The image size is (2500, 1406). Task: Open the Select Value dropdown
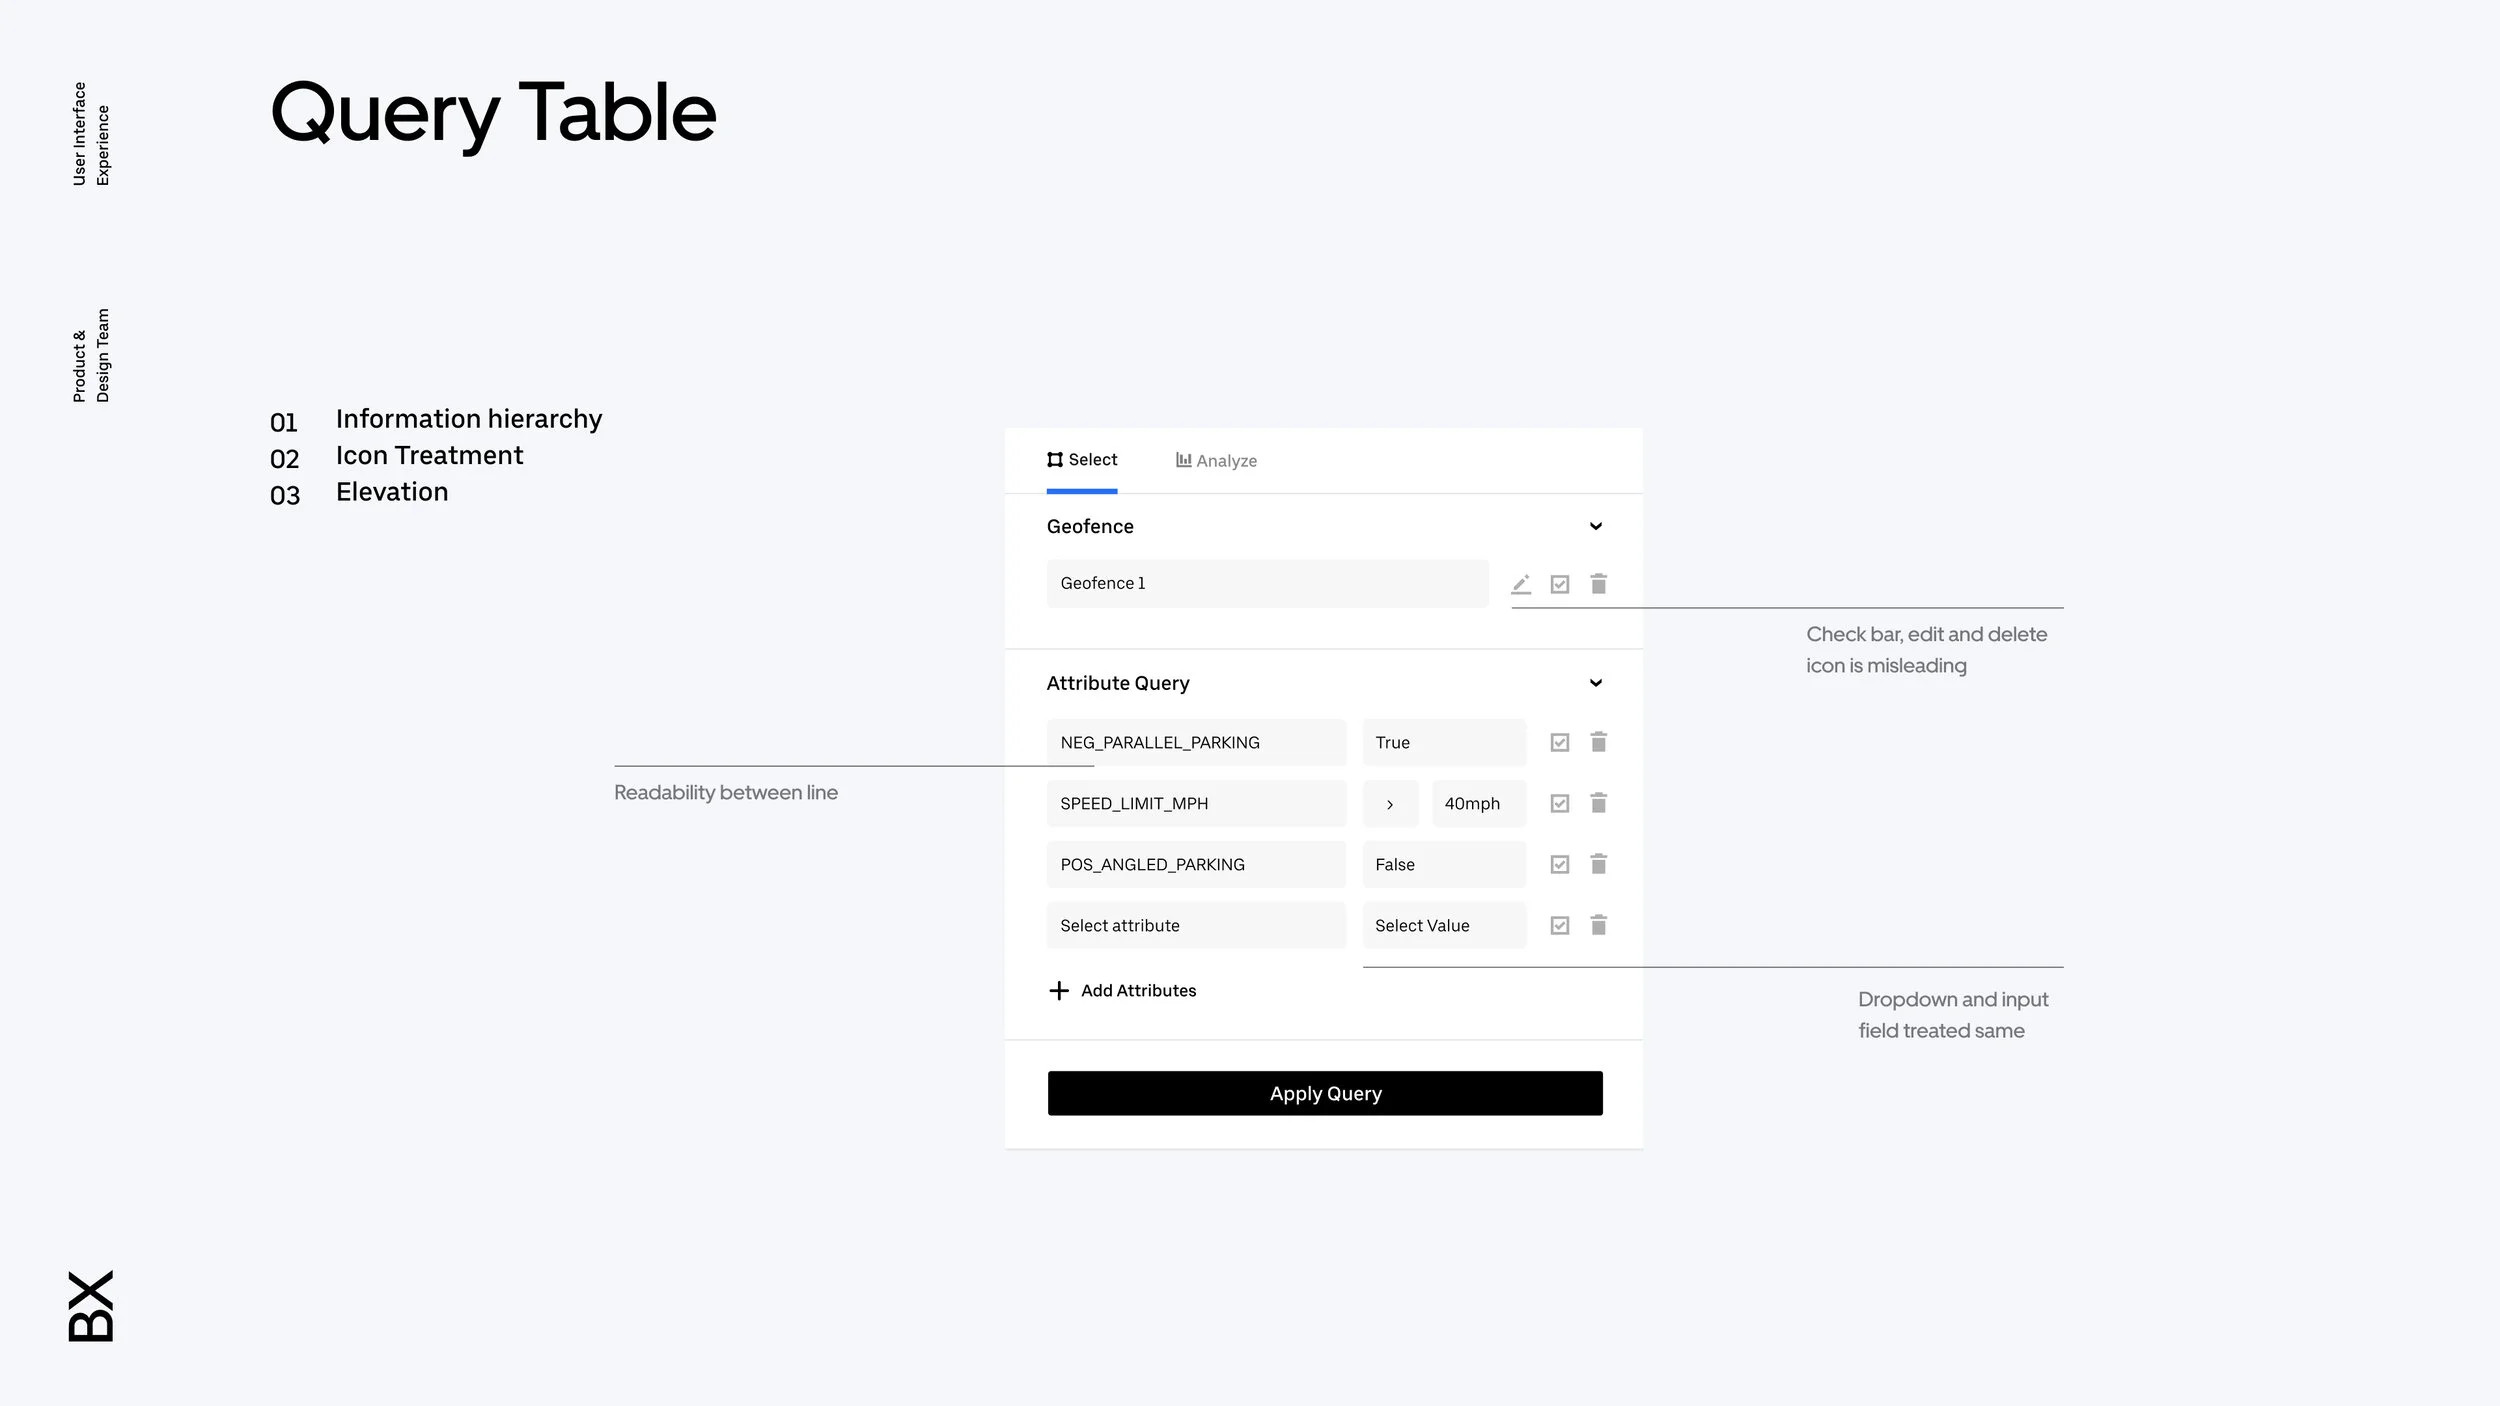(x=1444, y=925)
